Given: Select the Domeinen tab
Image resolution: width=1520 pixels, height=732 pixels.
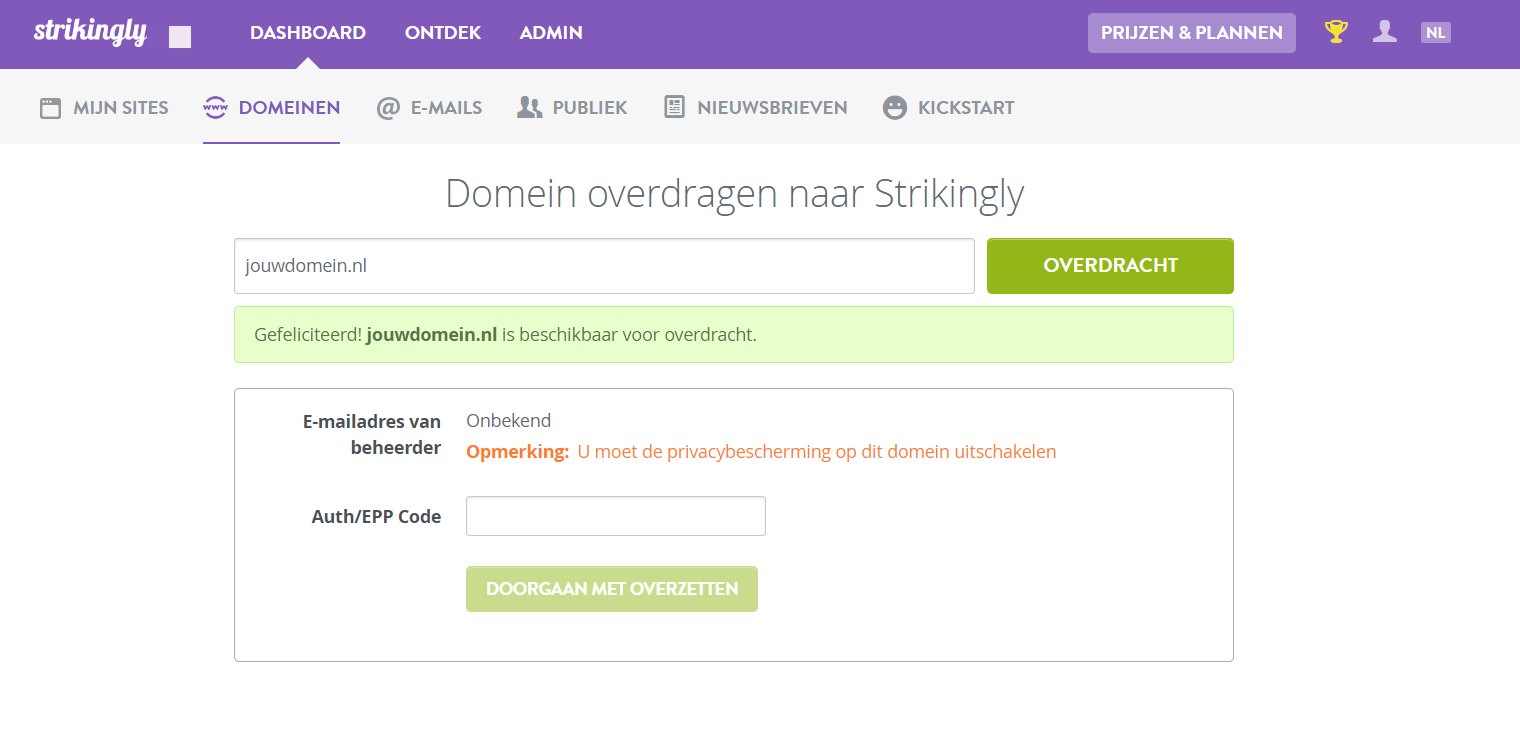Looking at the screenshot, I should pos(272,108).
